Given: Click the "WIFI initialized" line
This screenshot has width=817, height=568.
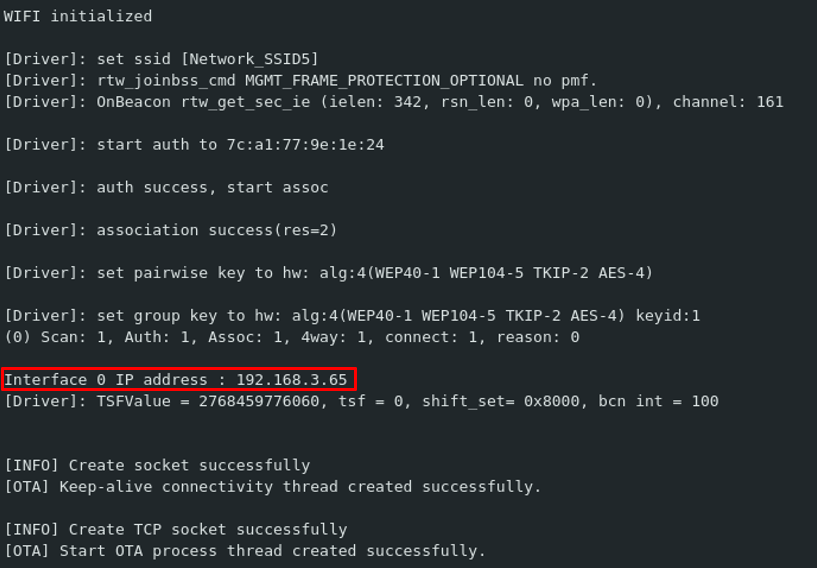Looking at the screenshot, I should pos(78,16).
